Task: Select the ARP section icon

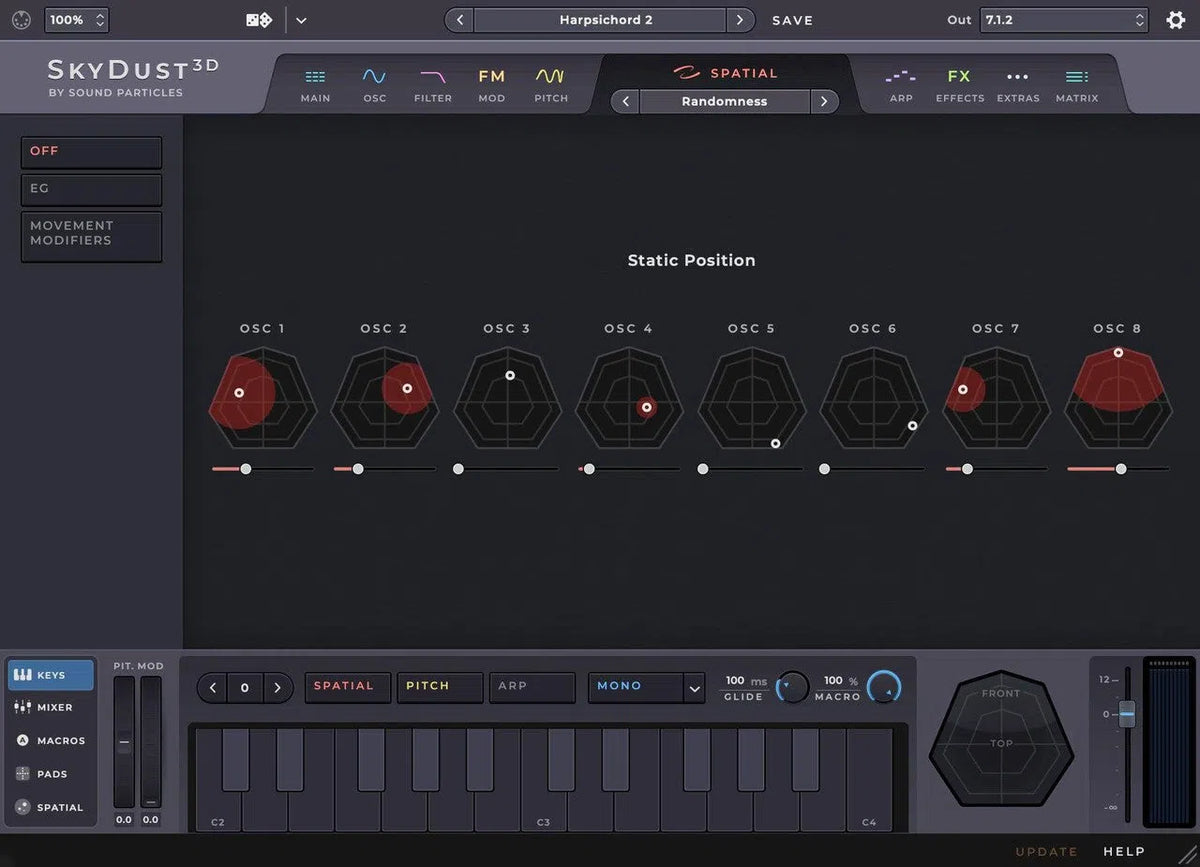Action: [901, 84]
